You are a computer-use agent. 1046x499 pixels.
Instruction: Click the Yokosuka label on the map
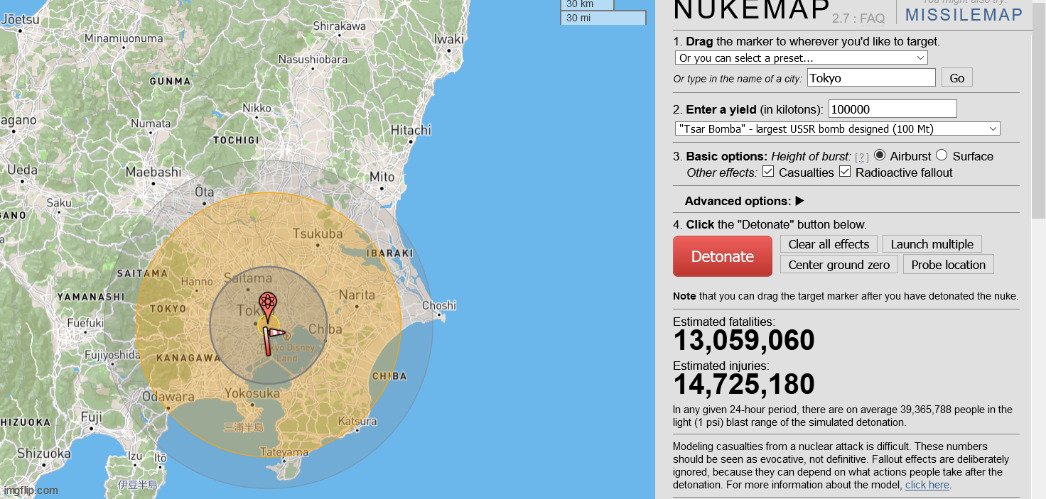[251, 392]
